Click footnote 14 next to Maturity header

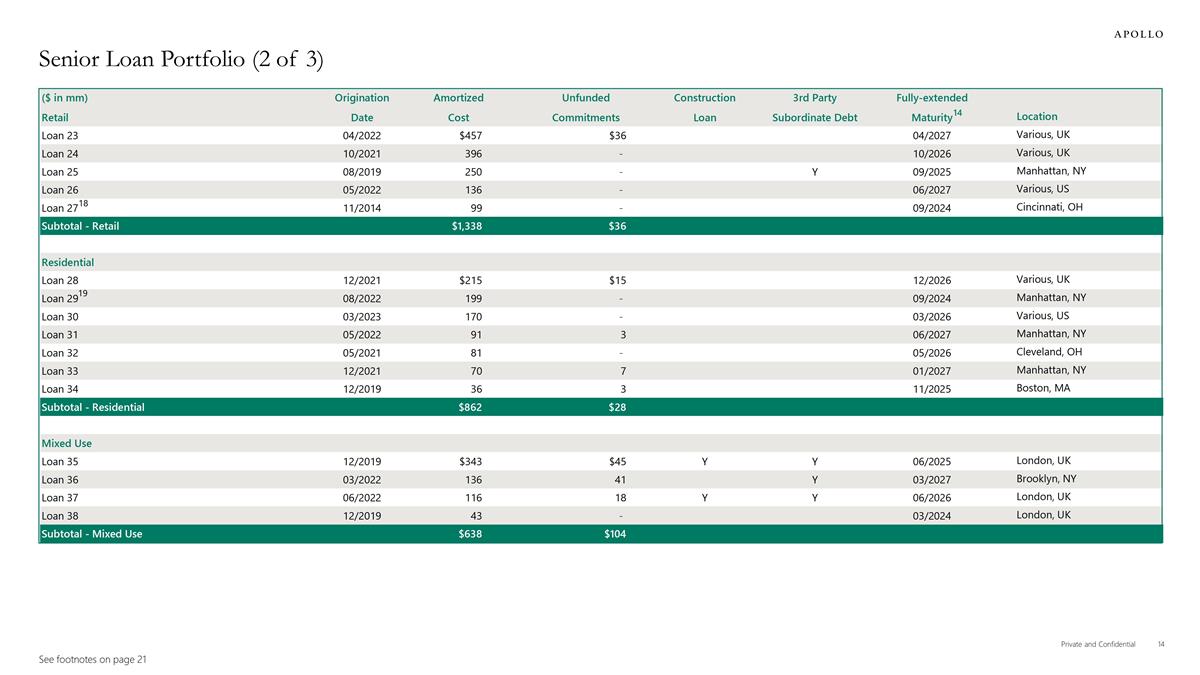[x=957, y=113]
